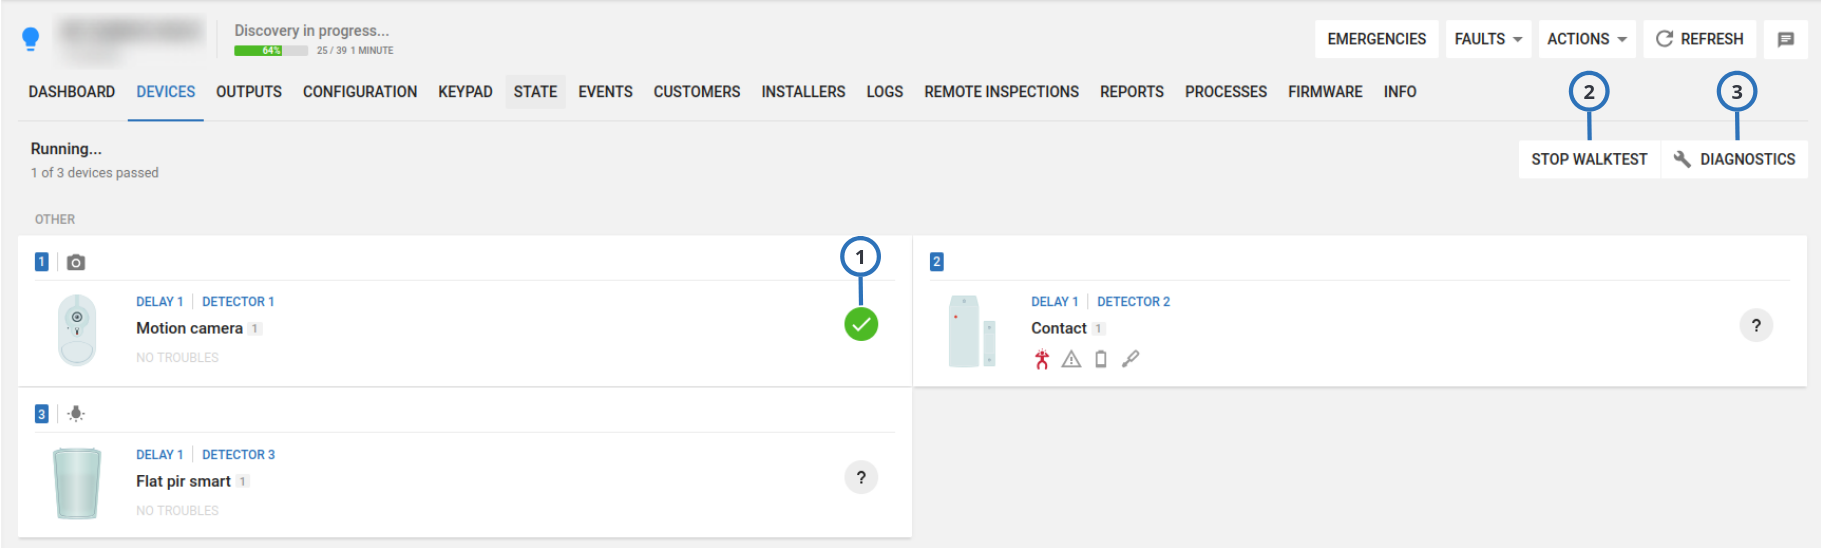This screenshot has width=1821, height=548.
Task: Click the lightbulb logo icon
Action: (30, 39)
